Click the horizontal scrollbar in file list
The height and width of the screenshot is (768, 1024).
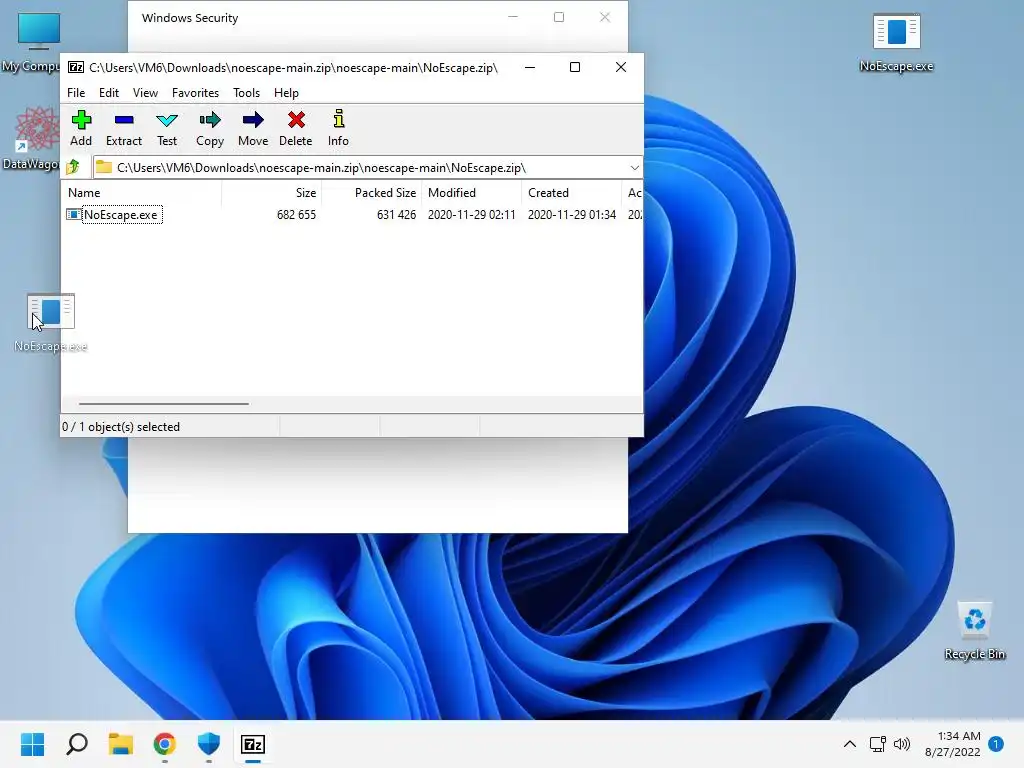163,404
